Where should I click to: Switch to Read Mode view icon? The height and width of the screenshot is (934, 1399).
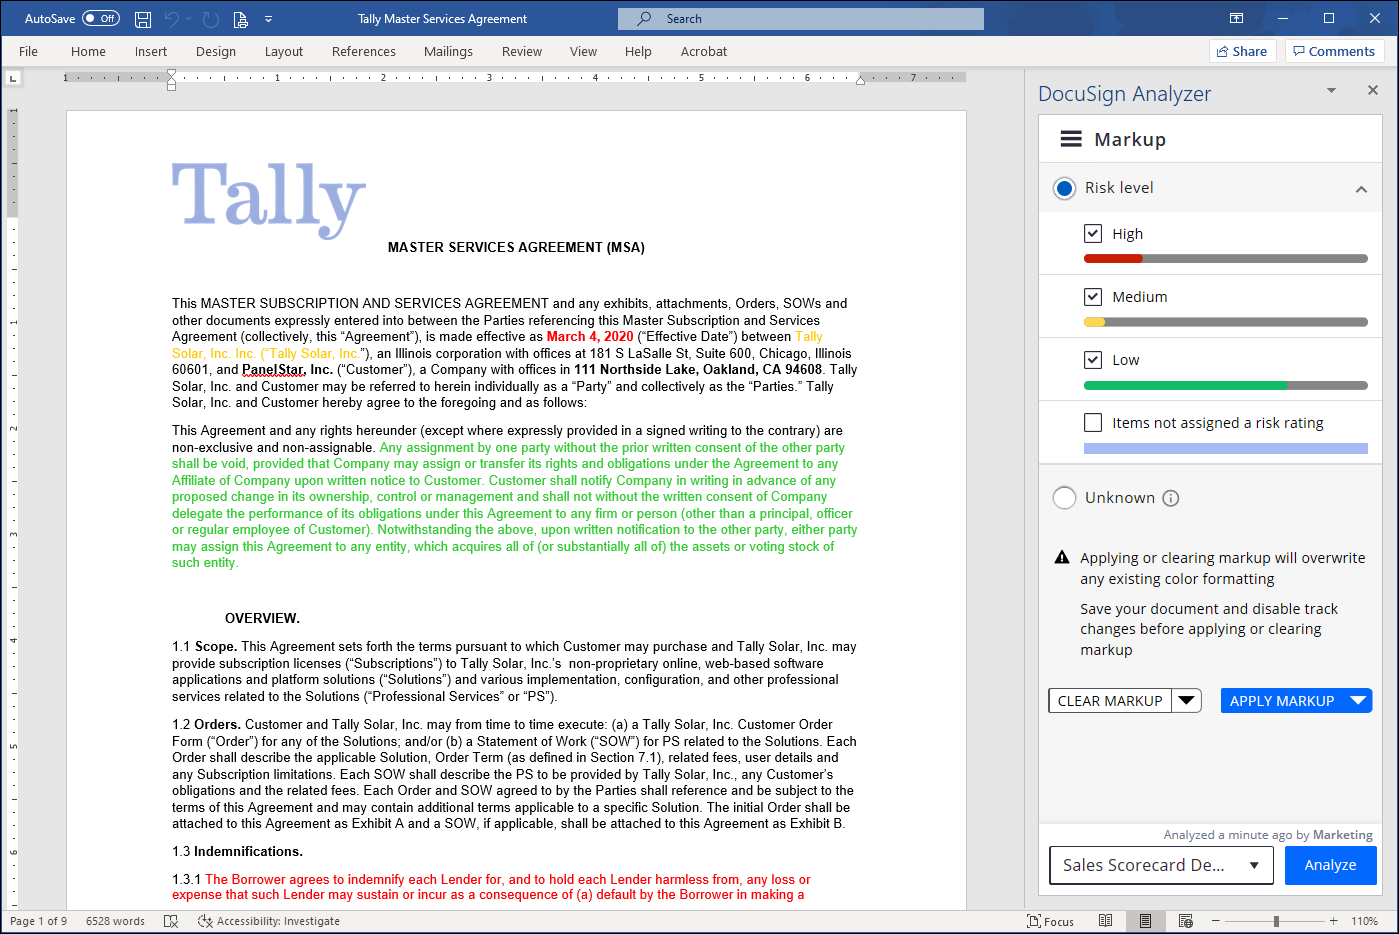coord(1105,921)
